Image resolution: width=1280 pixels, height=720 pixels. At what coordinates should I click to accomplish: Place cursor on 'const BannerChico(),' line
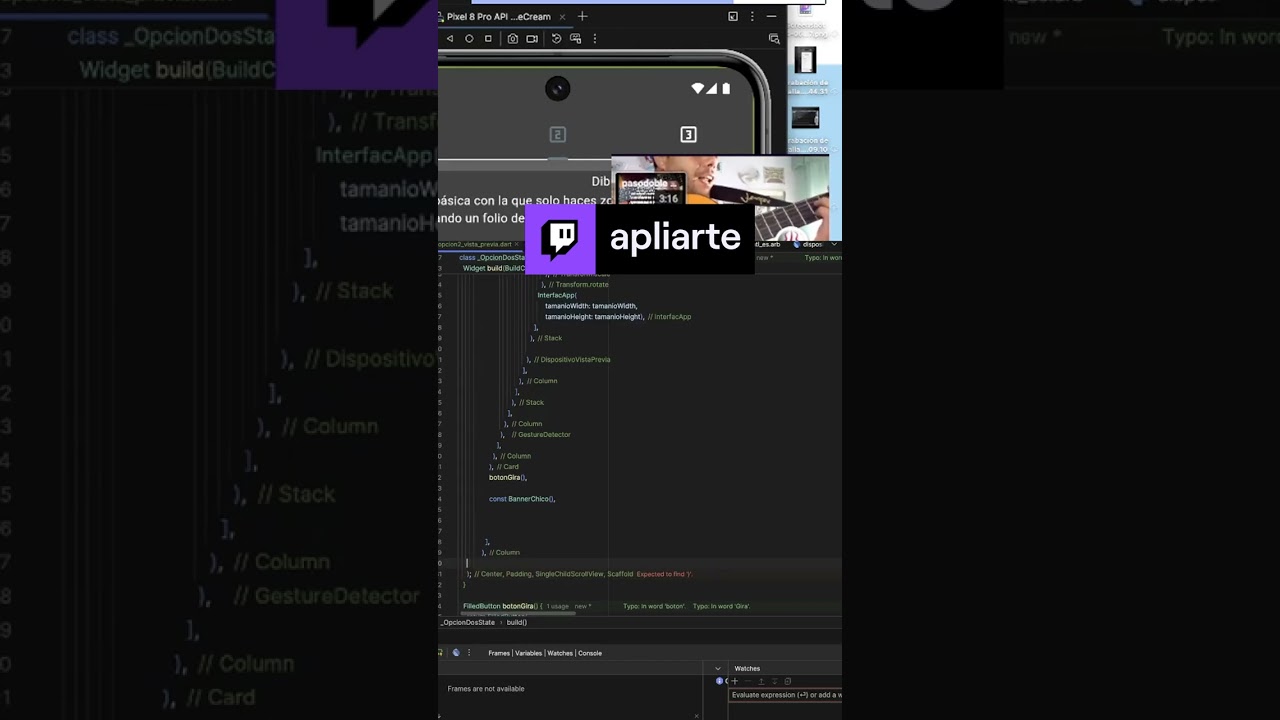pos(522,499)
